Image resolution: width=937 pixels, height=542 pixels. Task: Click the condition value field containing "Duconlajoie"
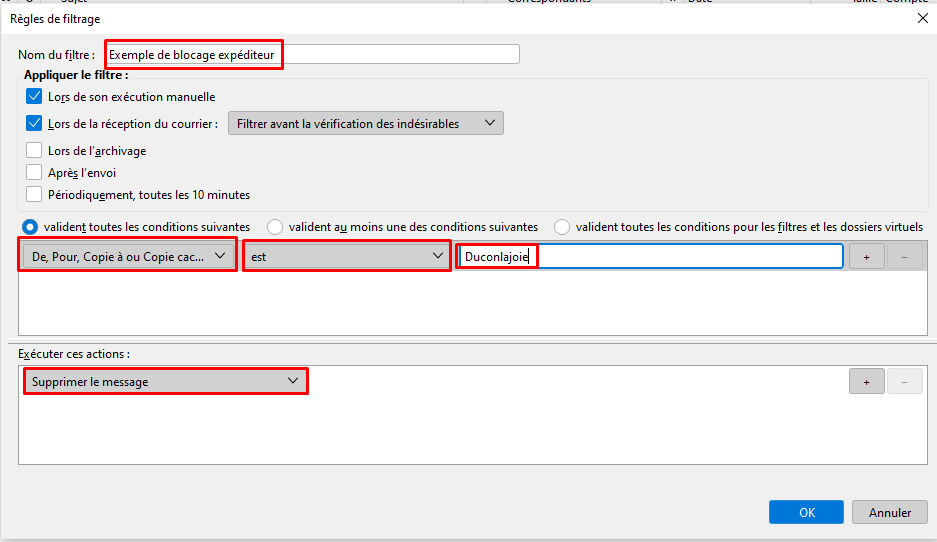point(650,256)
